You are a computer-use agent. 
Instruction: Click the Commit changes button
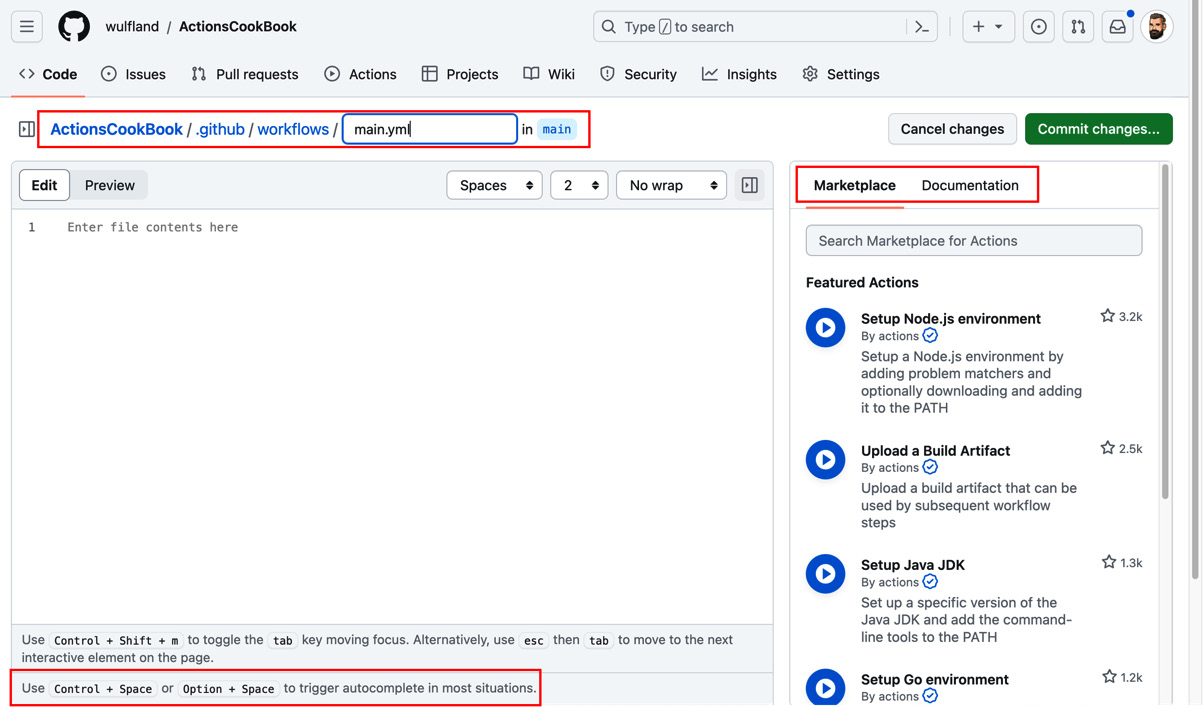click(1098, 129)
